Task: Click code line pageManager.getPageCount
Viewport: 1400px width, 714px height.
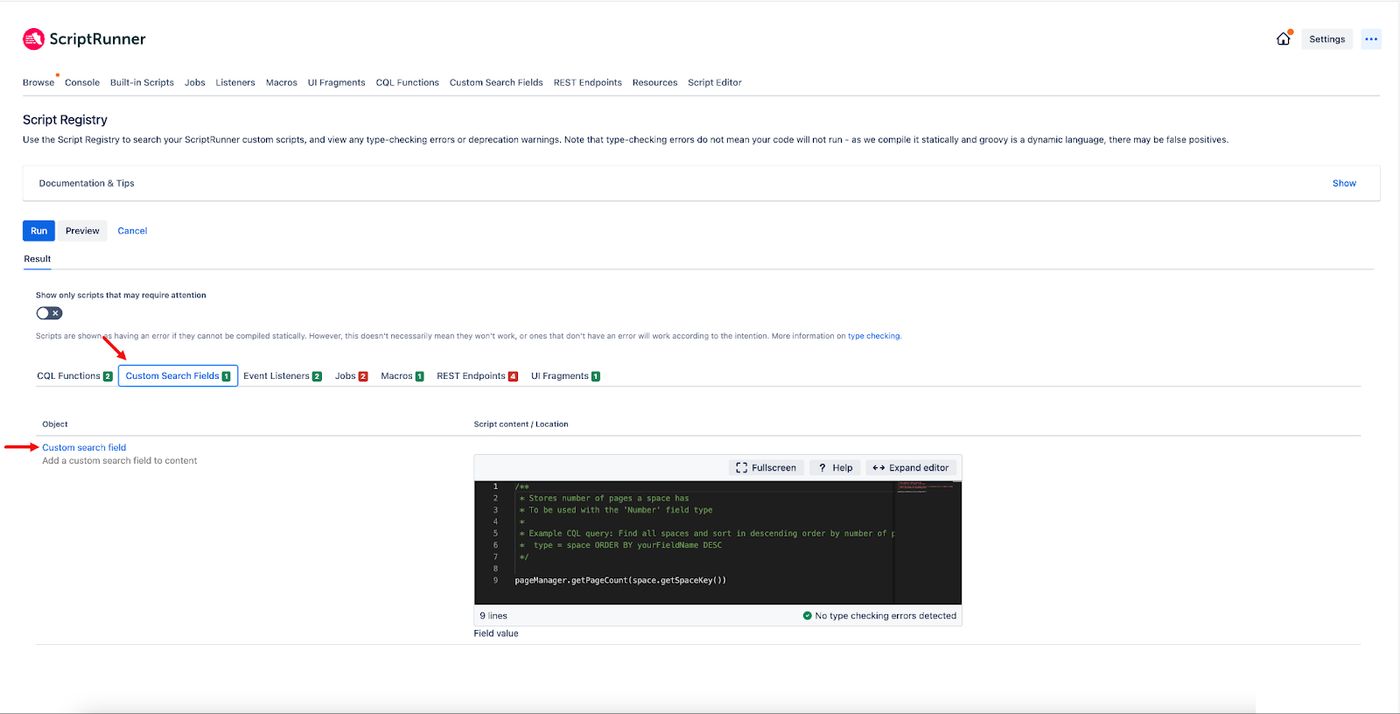Action: [620, 580]
